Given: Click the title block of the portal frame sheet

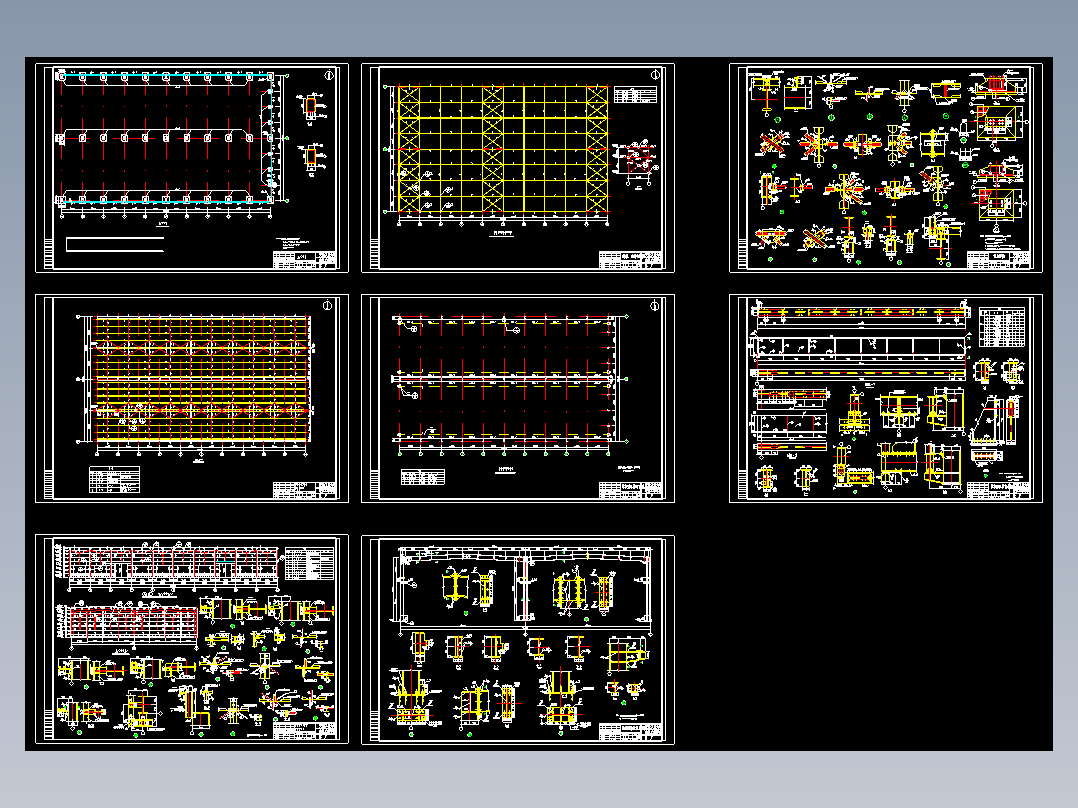Looking at the screenshot, I should point(630,731).
